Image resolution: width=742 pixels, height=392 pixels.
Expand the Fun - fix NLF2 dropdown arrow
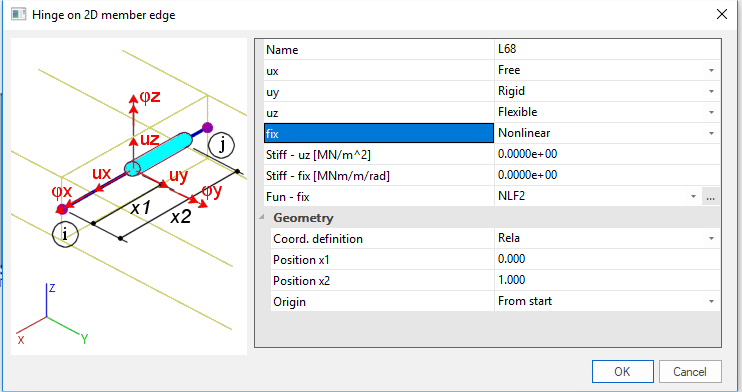pyautogui.click(x=693, y=196)
